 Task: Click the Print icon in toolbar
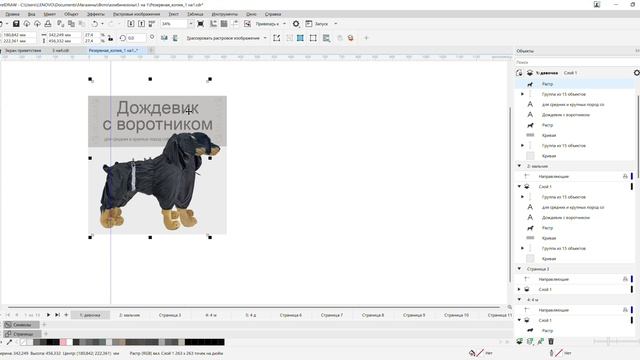(48, 24)
